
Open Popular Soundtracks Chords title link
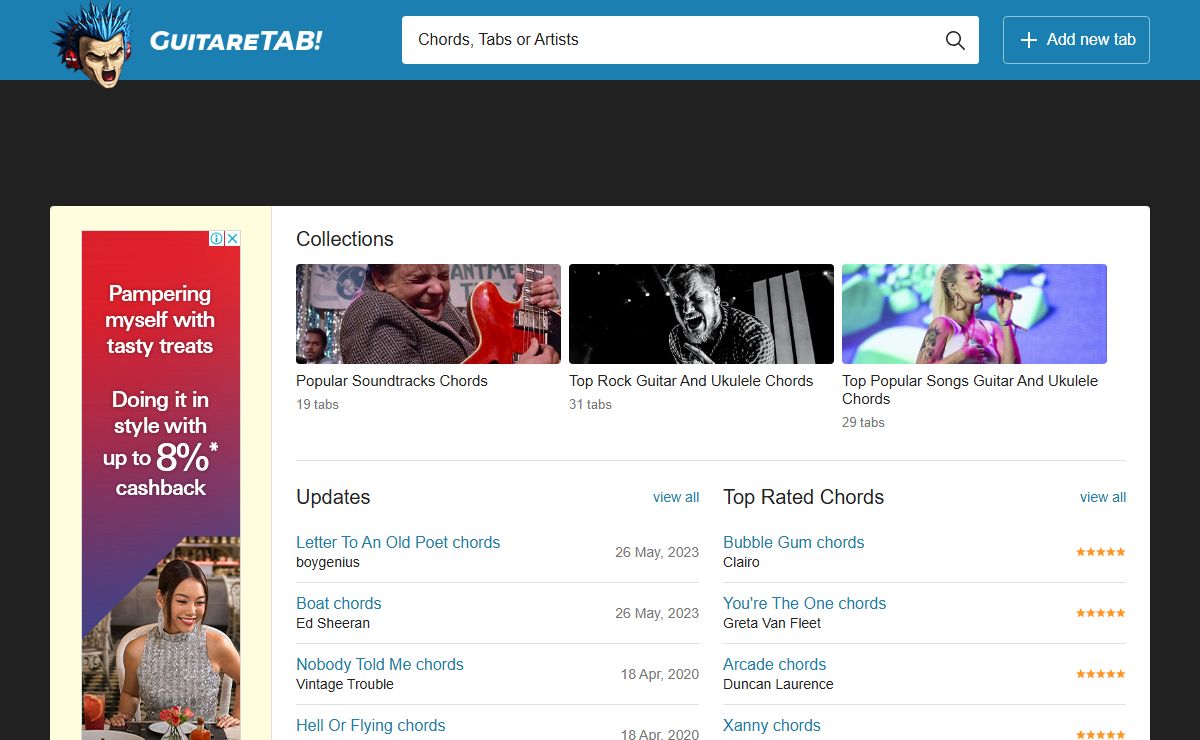pos(392,381)
